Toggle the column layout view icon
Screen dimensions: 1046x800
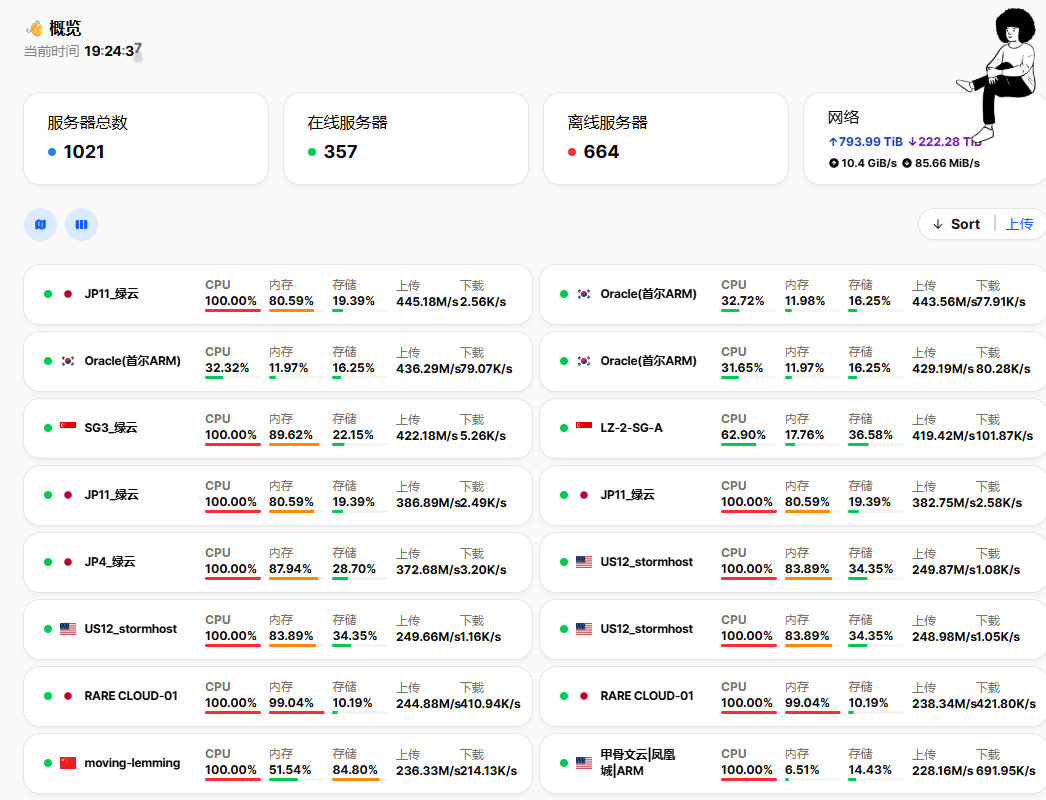coord(81,225)
